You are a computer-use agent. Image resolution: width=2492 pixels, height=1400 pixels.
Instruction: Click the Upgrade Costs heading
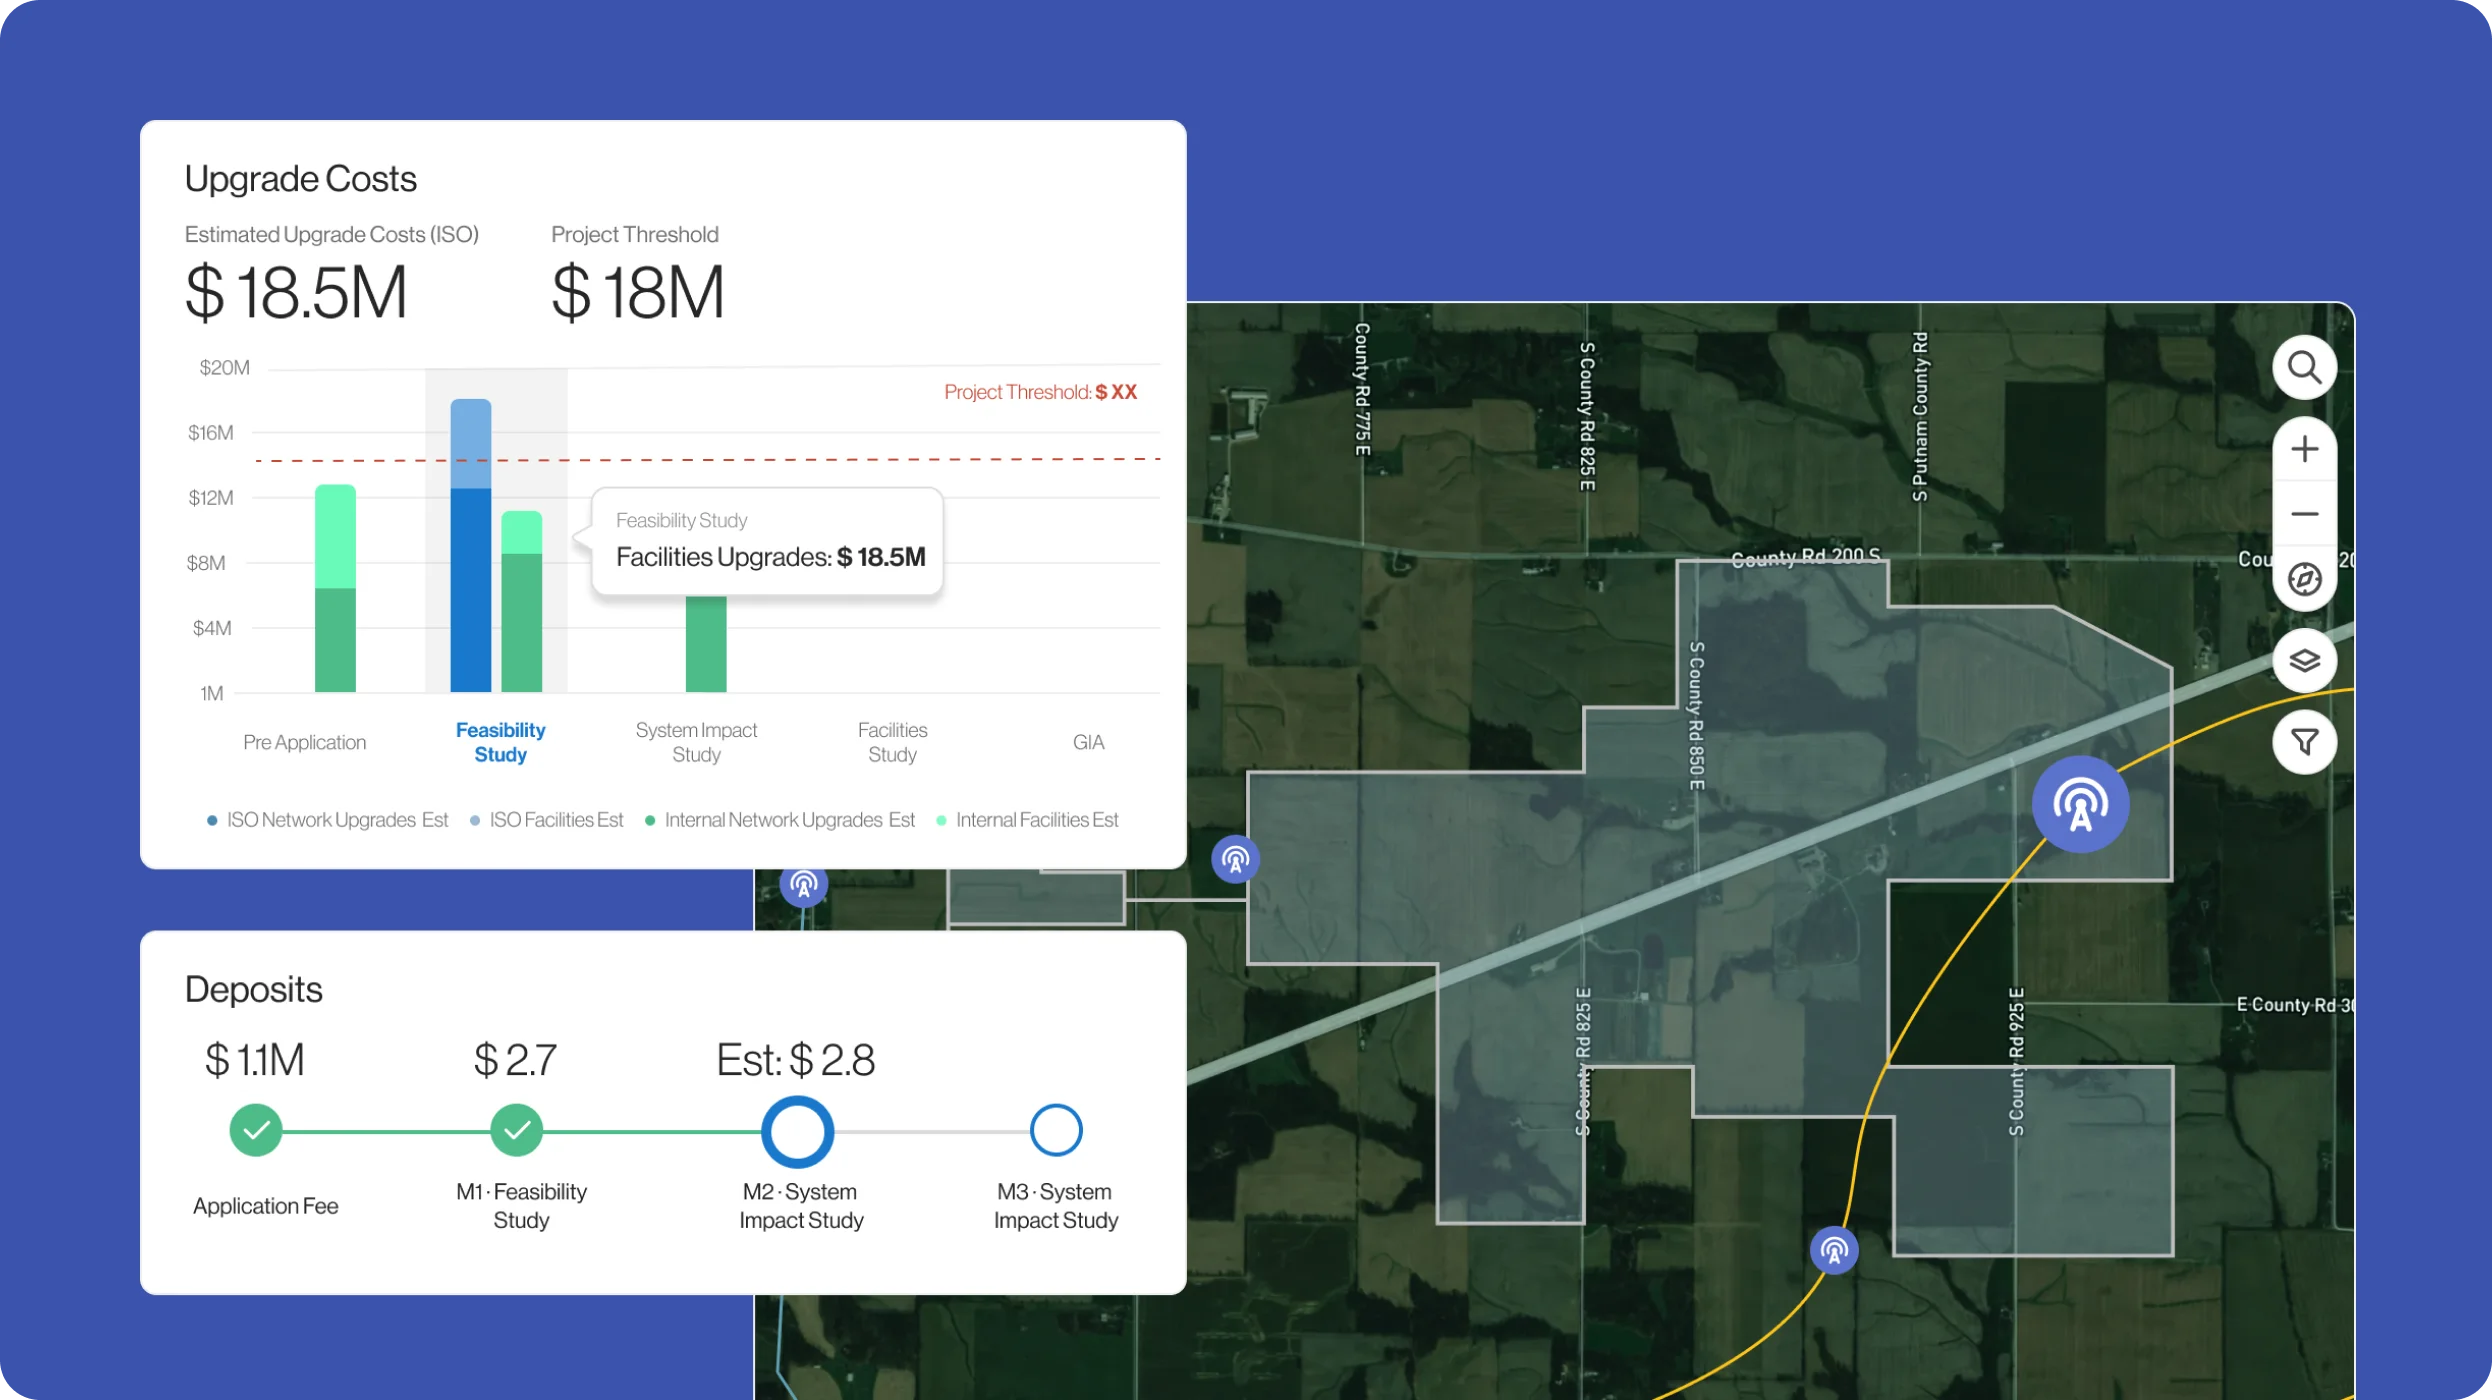(x=300, y=179)
